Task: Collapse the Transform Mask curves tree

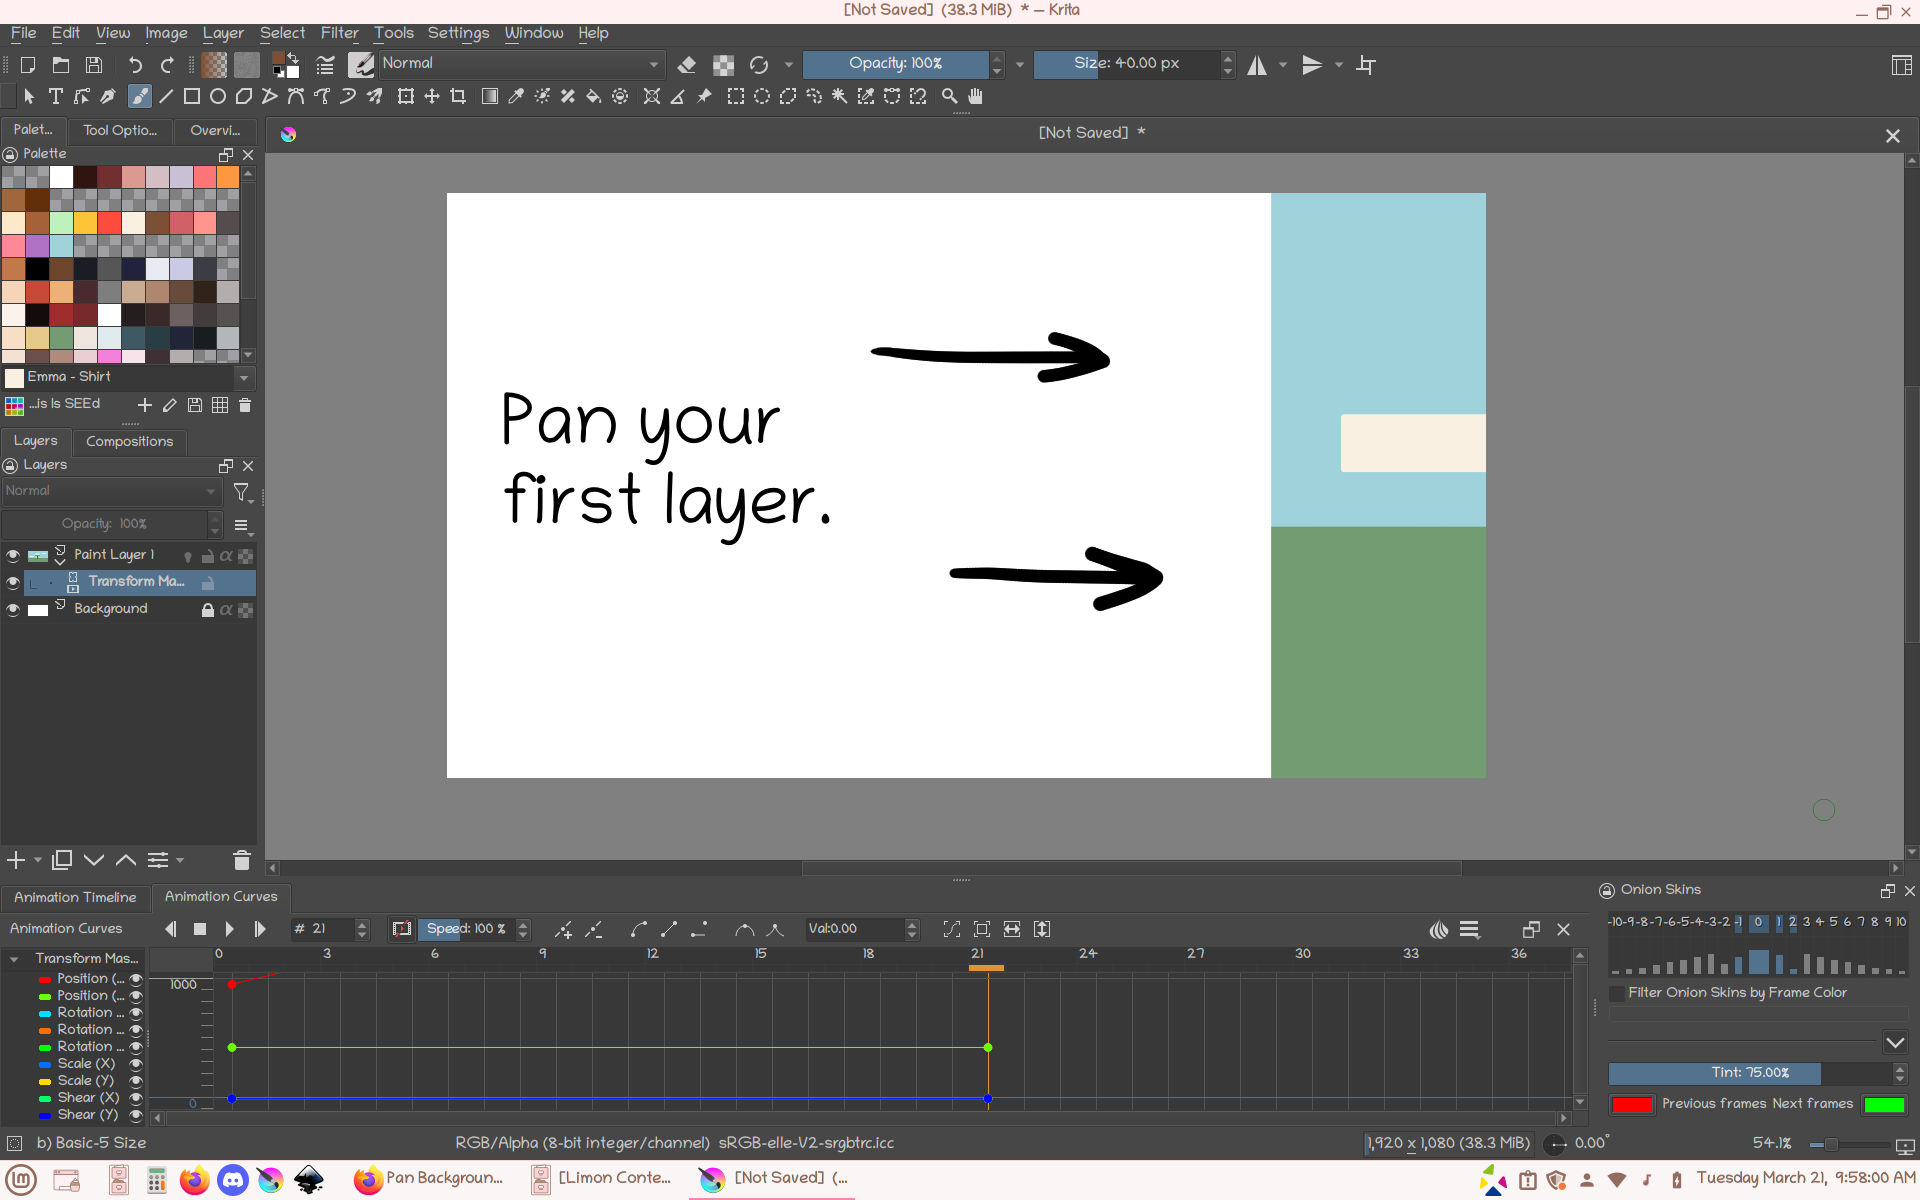Action: click(14, 959)
